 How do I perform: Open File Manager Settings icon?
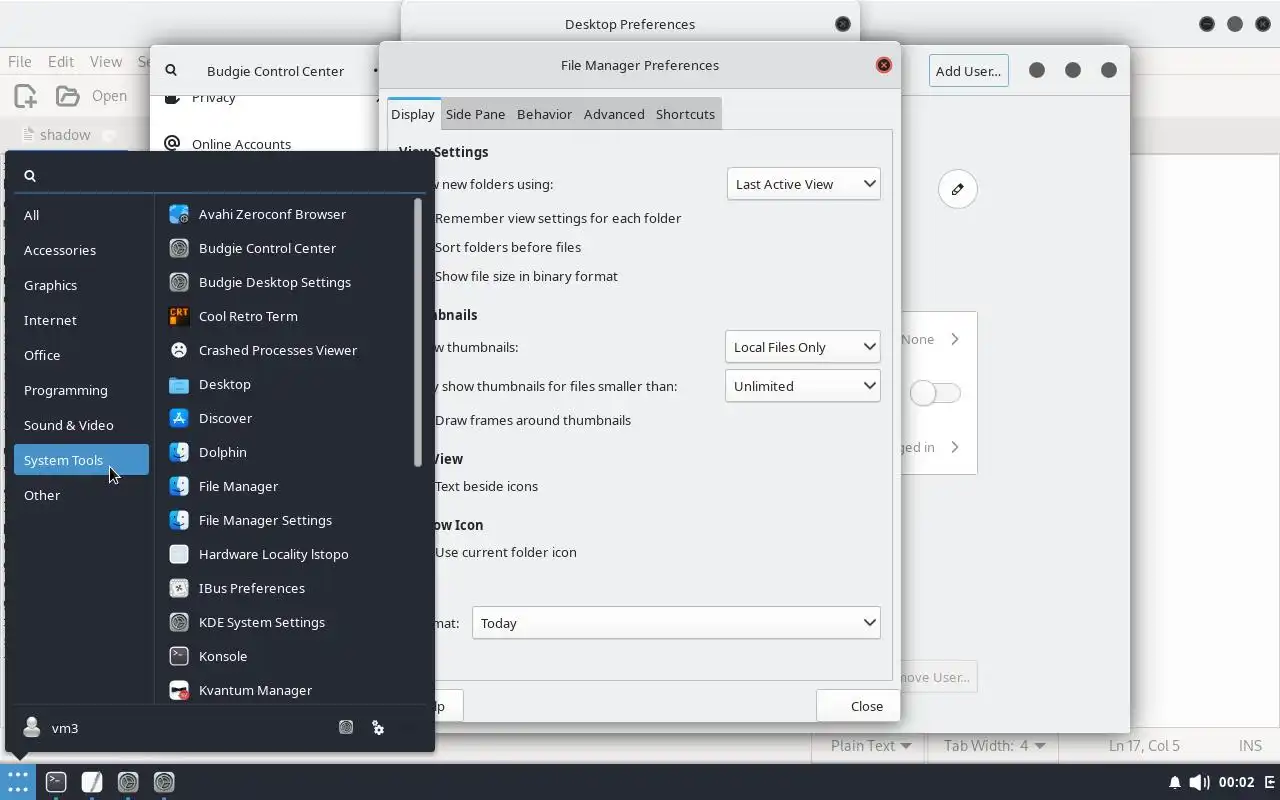pyautogui.click(x=179, y=520)
